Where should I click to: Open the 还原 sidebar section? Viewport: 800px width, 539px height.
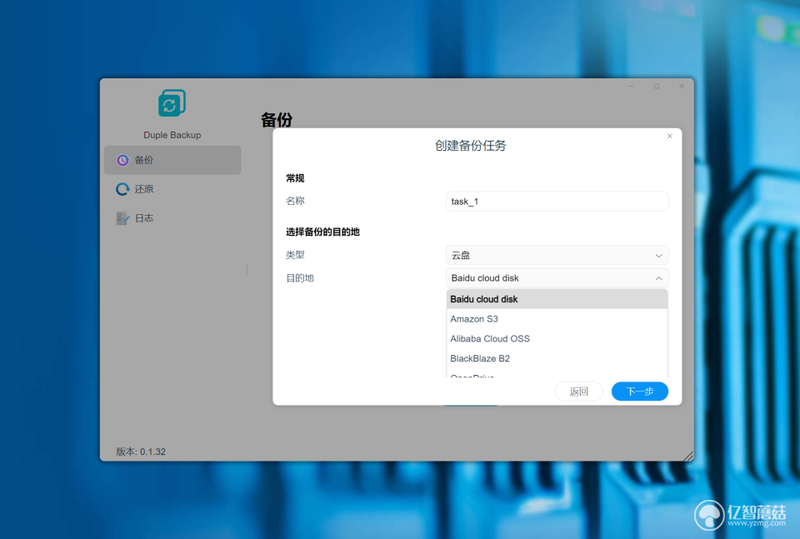tap(172, 189)
